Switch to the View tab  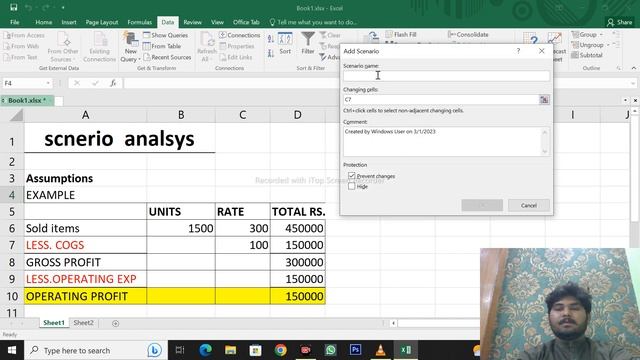coord(217,22)
